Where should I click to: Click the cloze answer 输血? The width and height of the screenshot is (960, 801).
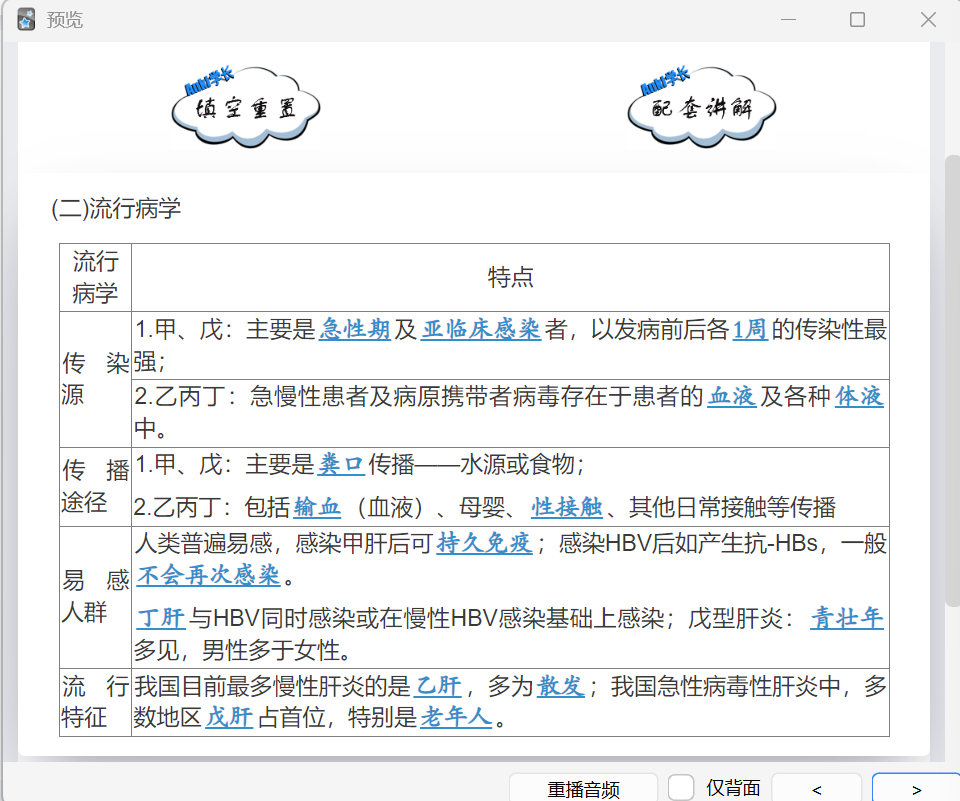pyautogui.click(x=317, y=507)
